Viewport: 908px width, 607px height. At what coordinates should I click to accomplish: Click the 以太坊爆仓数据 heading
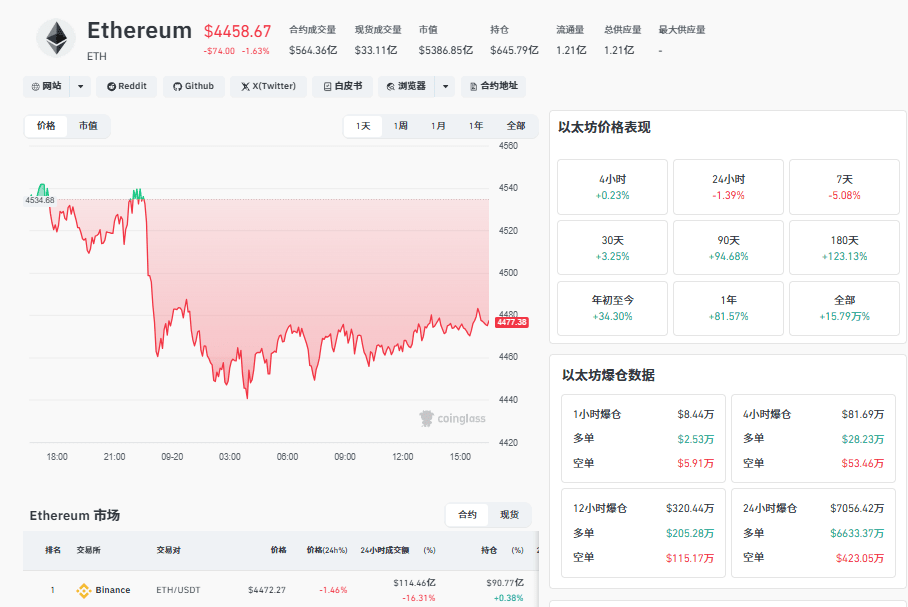coord(609,375)
